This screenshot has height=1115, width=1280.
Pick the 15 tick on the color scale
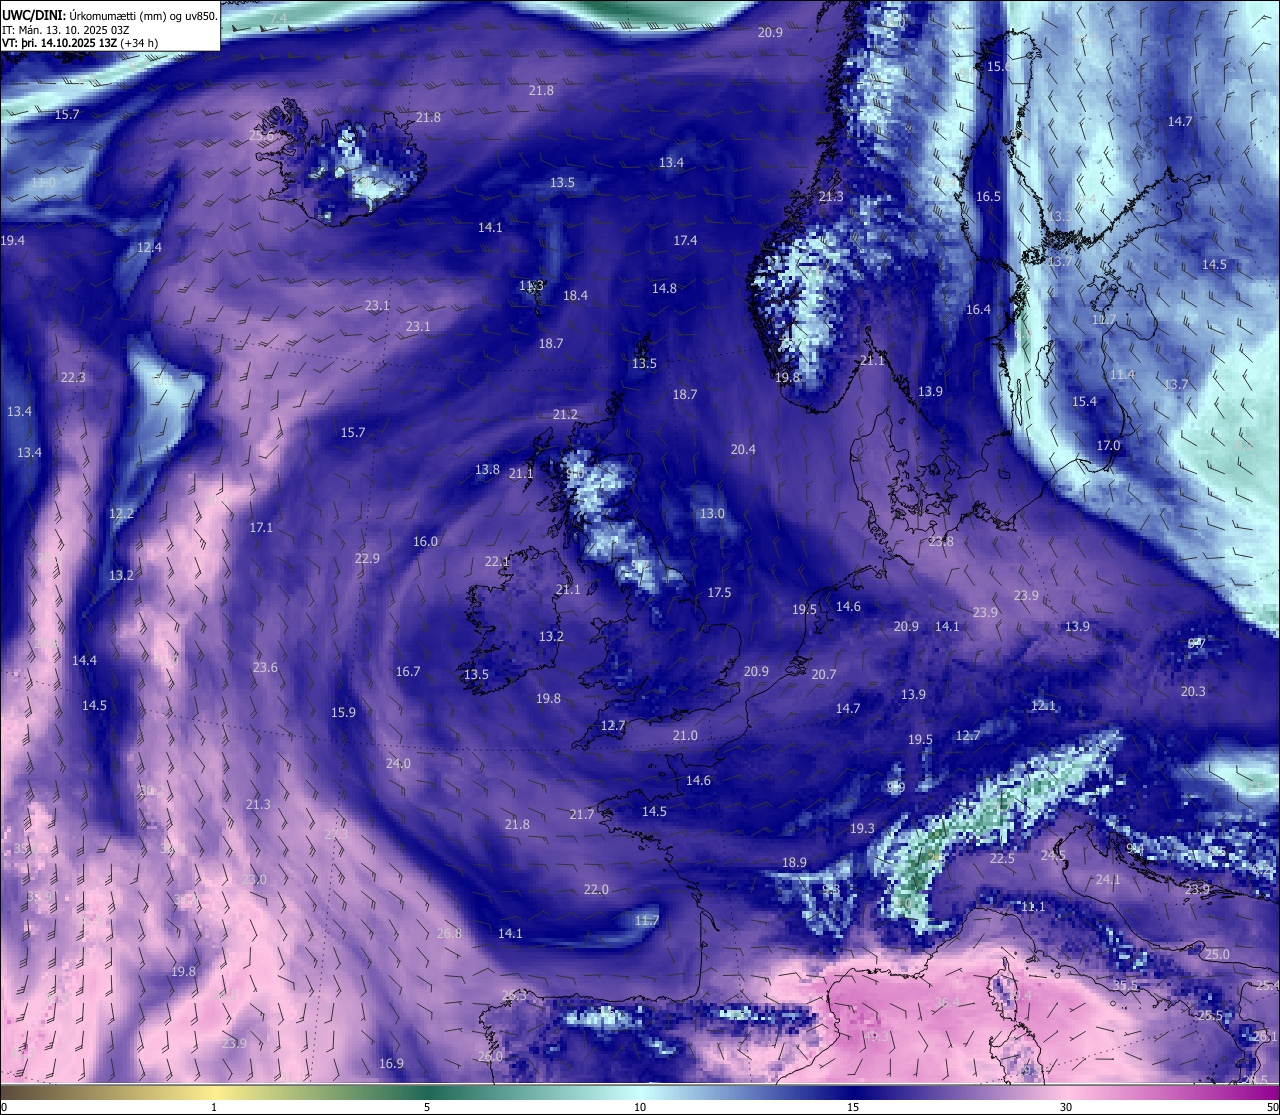(853, 1107)
